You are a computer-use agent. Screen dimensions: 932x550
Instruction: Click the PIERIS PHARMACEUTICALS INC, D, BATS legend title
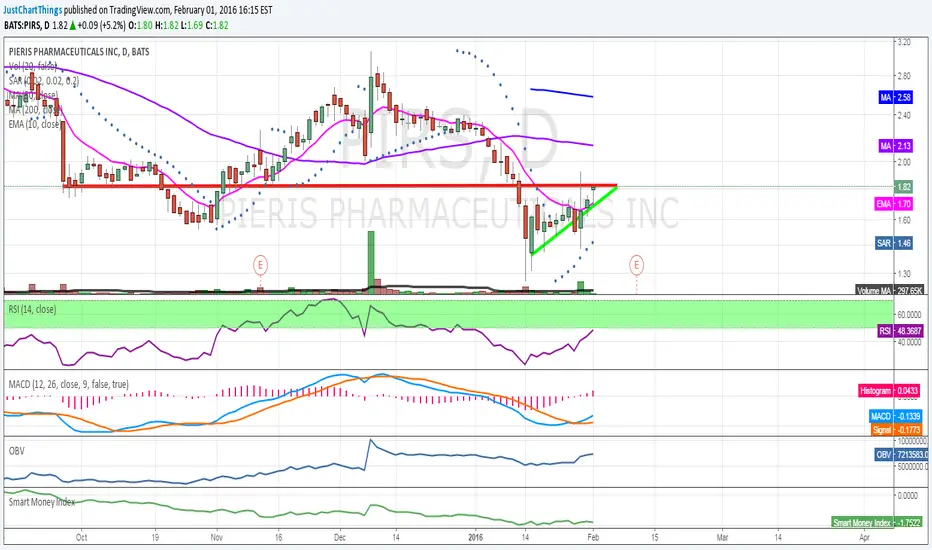click(79, 52)
